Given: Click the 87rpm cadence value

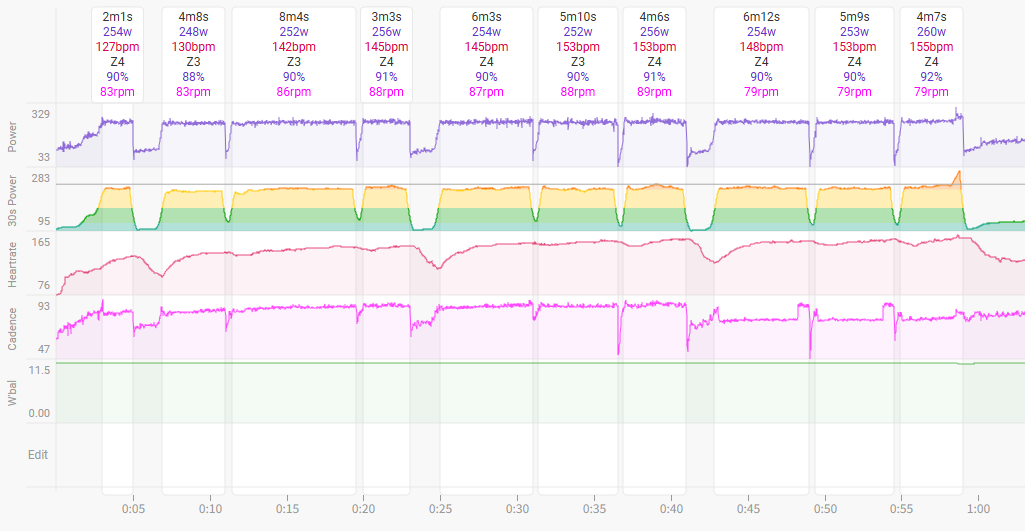Looking at the screenshot, I should [486, 92].
